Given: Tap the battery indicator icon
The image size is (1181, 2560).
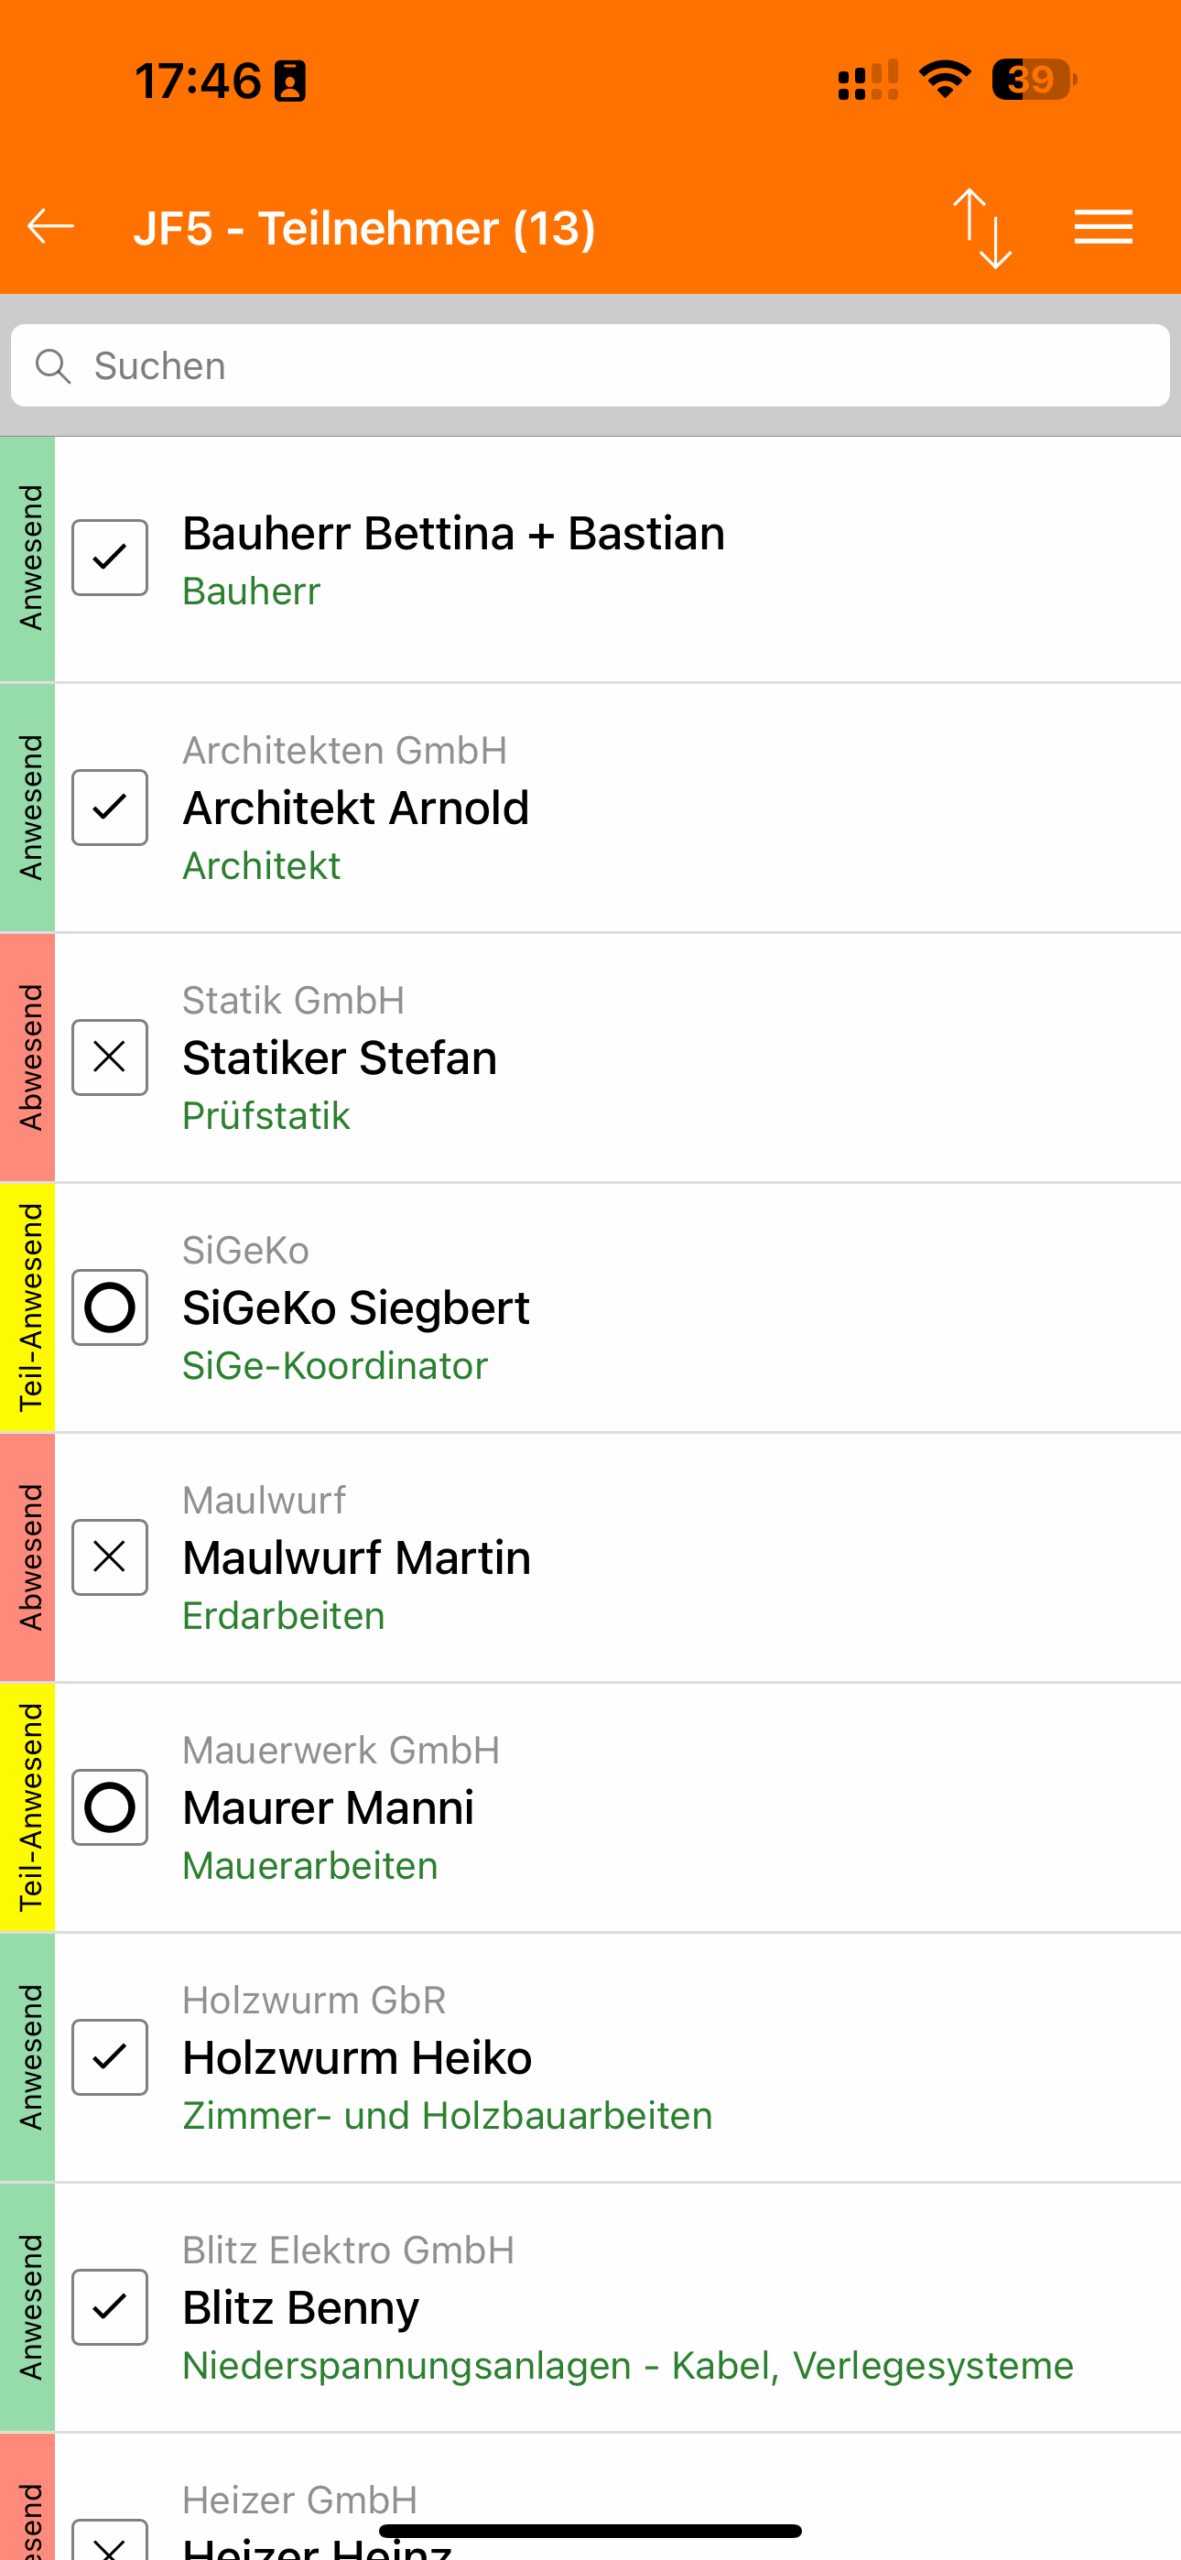Looking at the screenshot, I should click(x=1033, y=79).
